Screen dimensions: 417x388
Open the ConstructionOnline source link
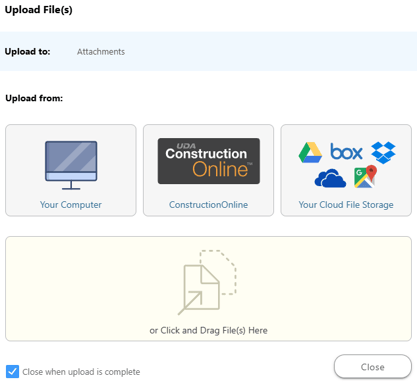point(208,205)
